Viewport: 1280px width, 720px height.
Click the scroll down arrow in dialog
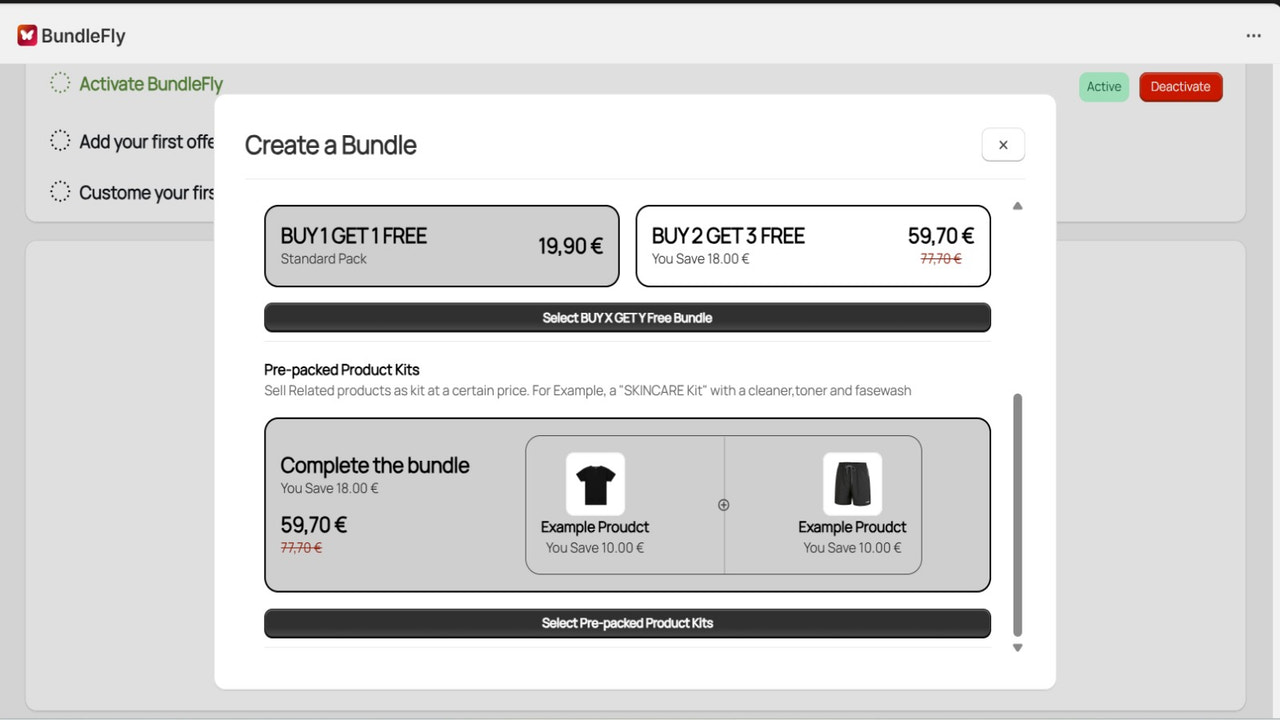tap(1018, 648)
